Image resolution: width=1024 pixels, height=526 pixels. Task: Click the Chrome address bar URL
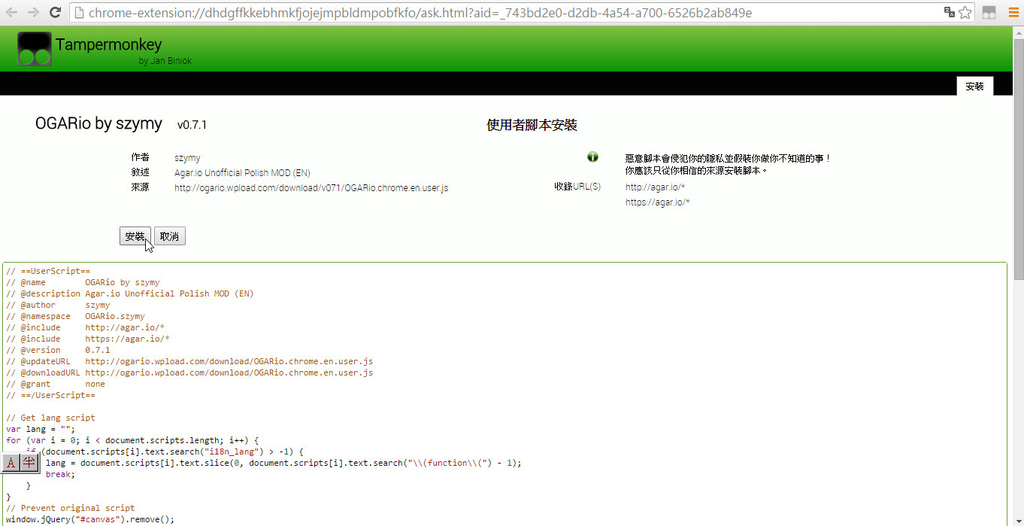coord(421,12)
